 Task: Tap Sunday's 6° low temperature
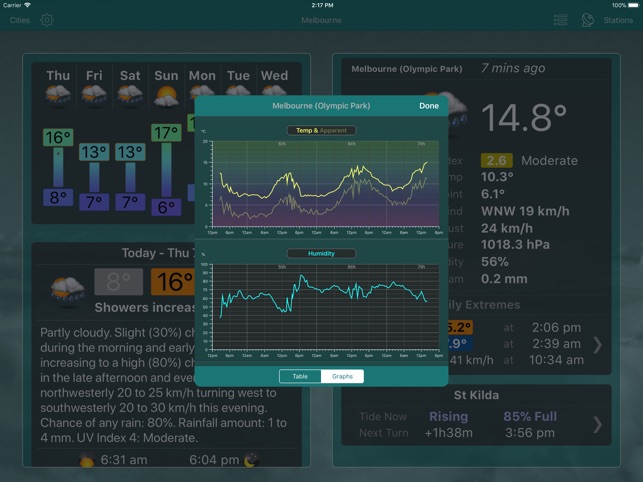(x=166, y=207)
